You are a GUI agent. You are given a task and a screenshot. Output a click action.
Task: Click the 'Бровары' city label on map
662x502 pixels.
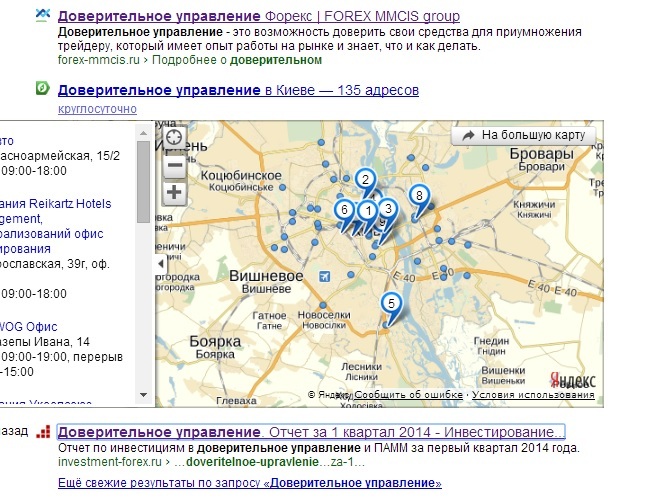point(542,154)
